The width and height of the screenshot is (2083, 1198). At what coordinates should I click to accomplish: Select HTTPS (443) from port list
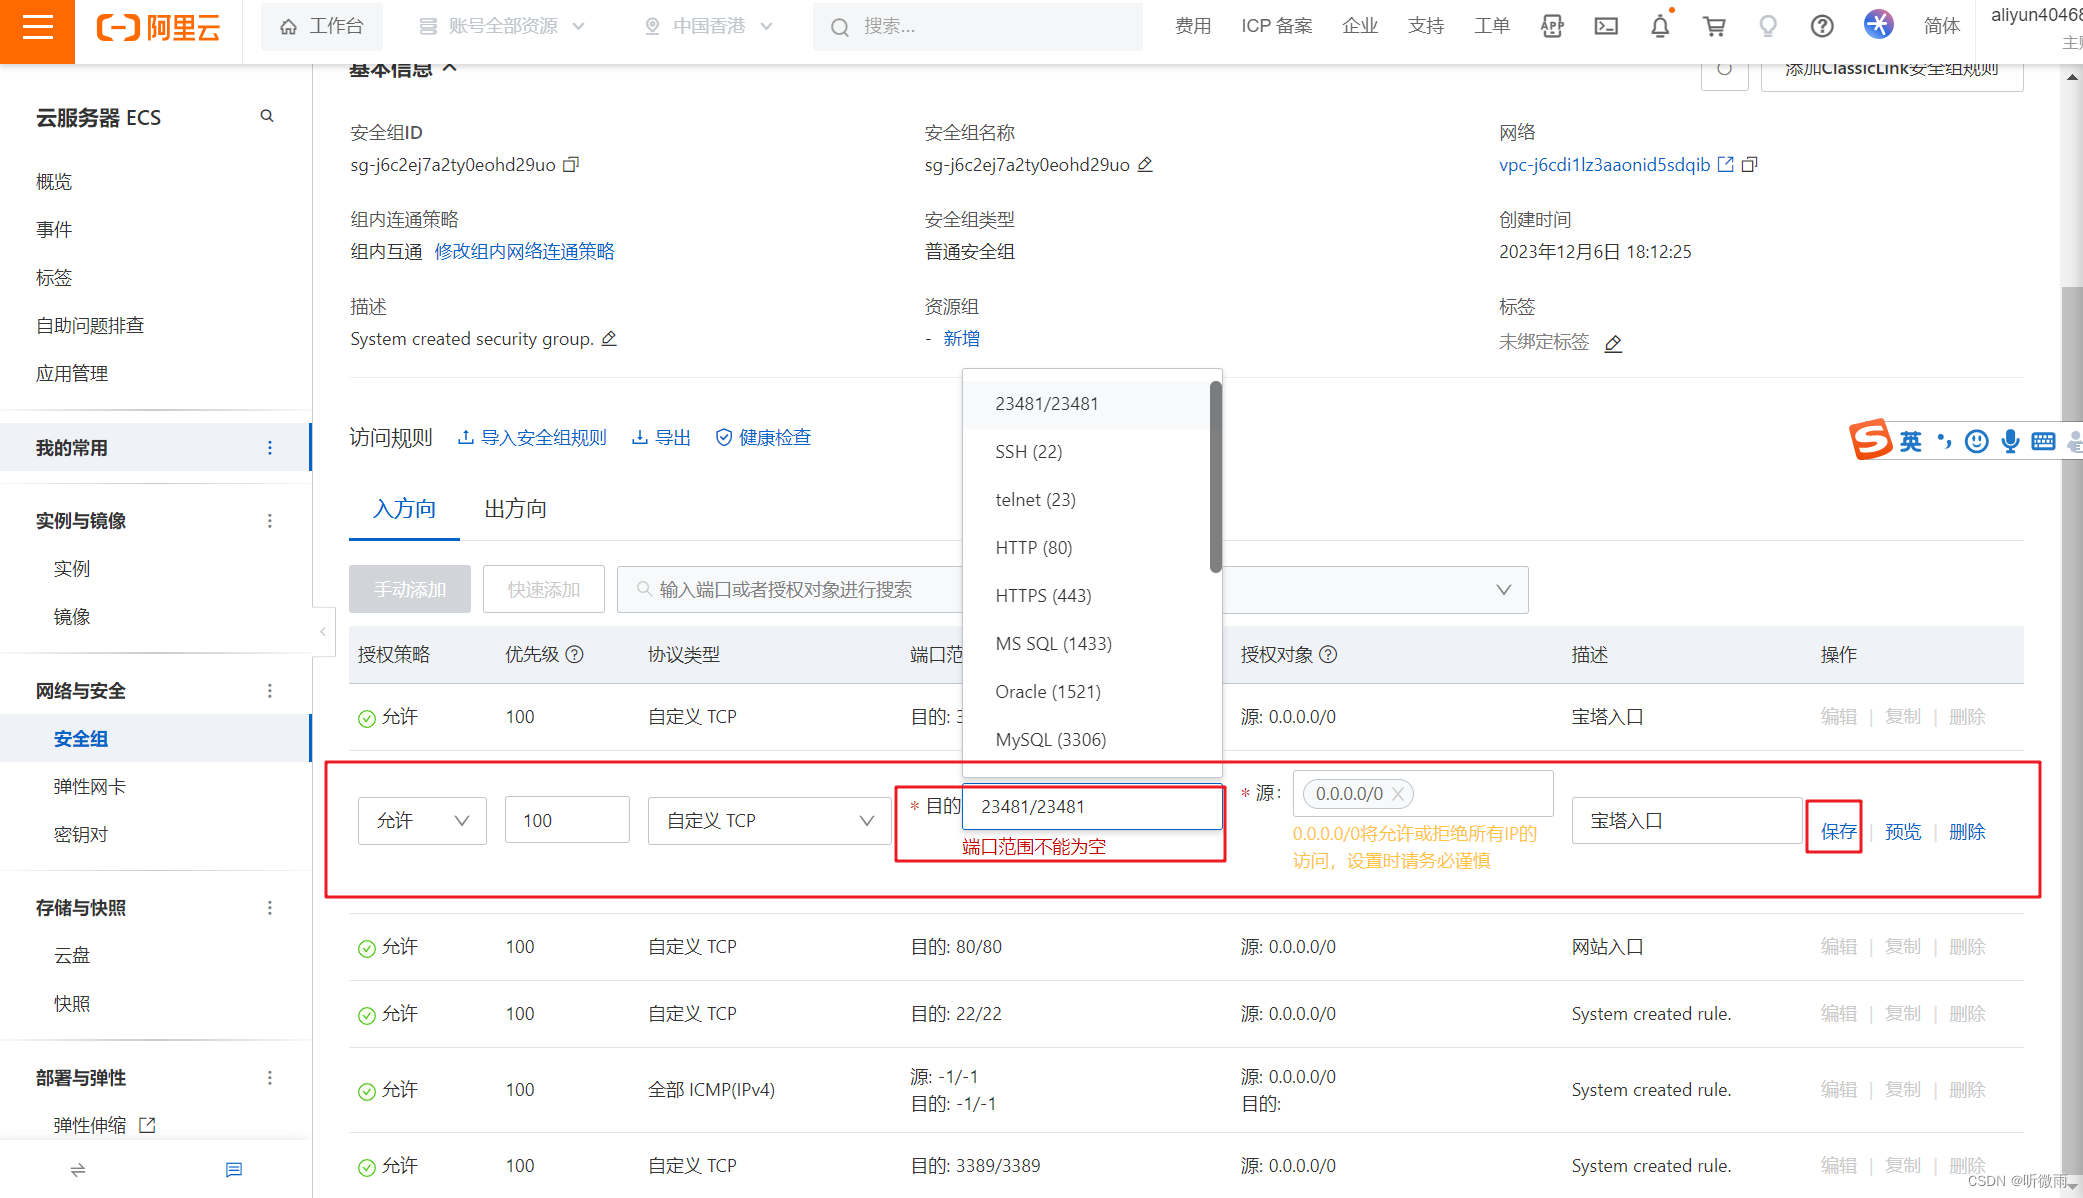coord(1087,596)
